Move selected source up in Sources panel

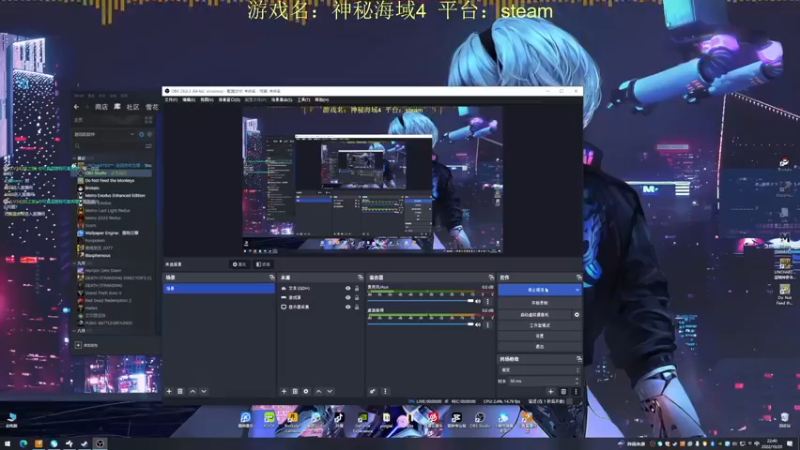pyautogui.click(x=318, y=391)
